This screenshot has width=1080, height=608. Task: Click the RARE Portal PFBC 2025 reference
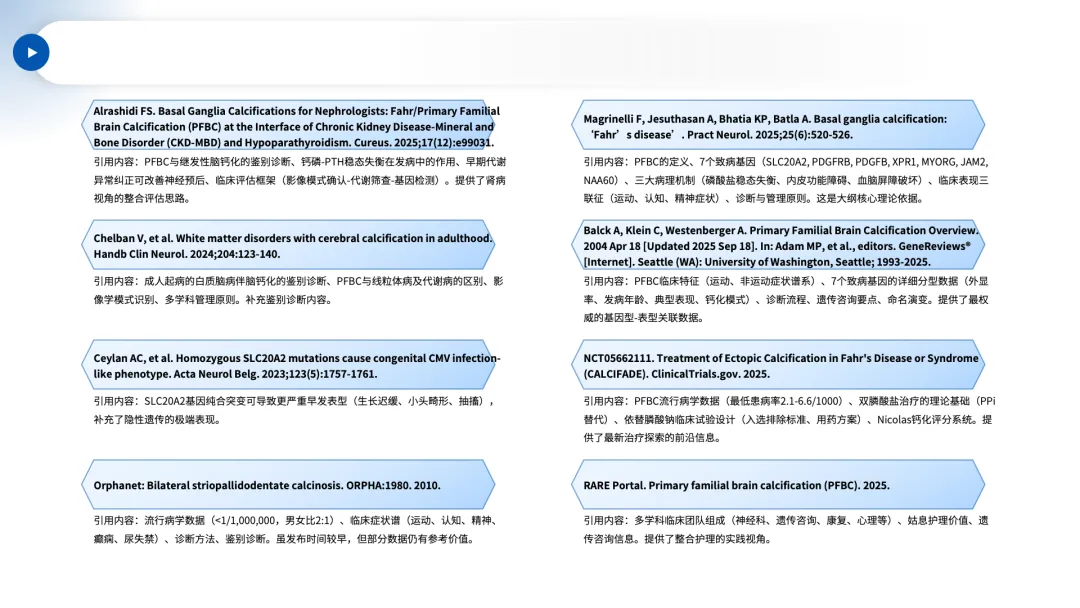click(x=778, y=485)
